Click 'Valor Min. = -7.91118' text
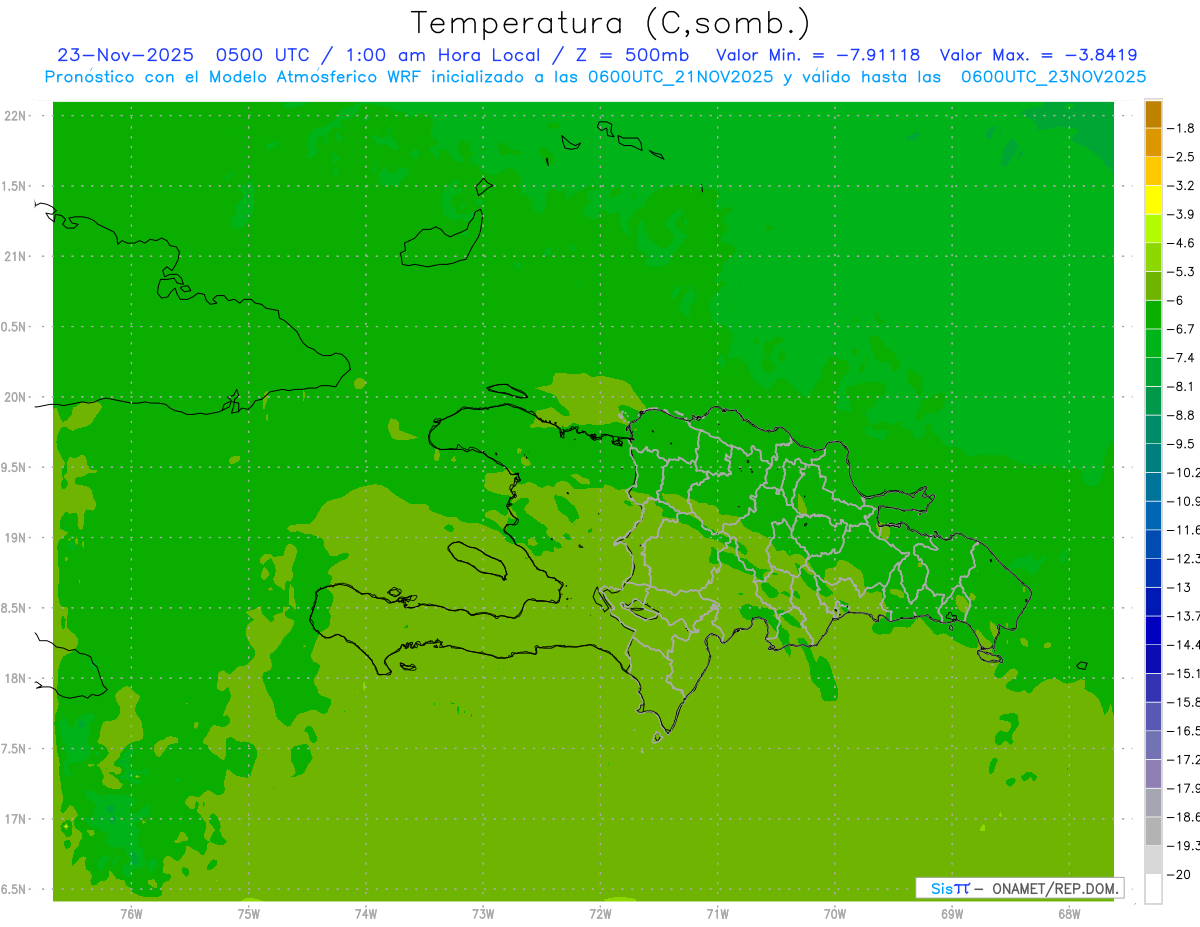Viewport: 1200px width, 927px height. coord(818,55)
